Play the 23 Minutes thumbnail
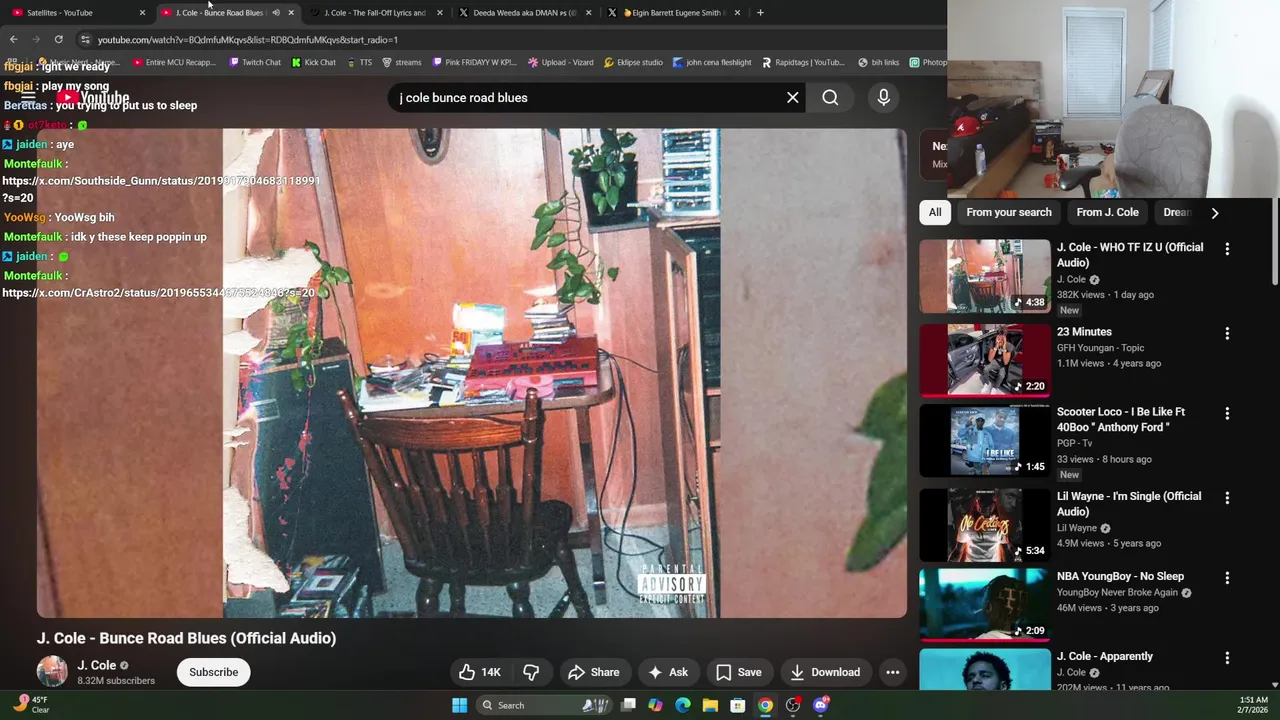This screenshot has width=1280, height=720. click(x=985, y=360)
